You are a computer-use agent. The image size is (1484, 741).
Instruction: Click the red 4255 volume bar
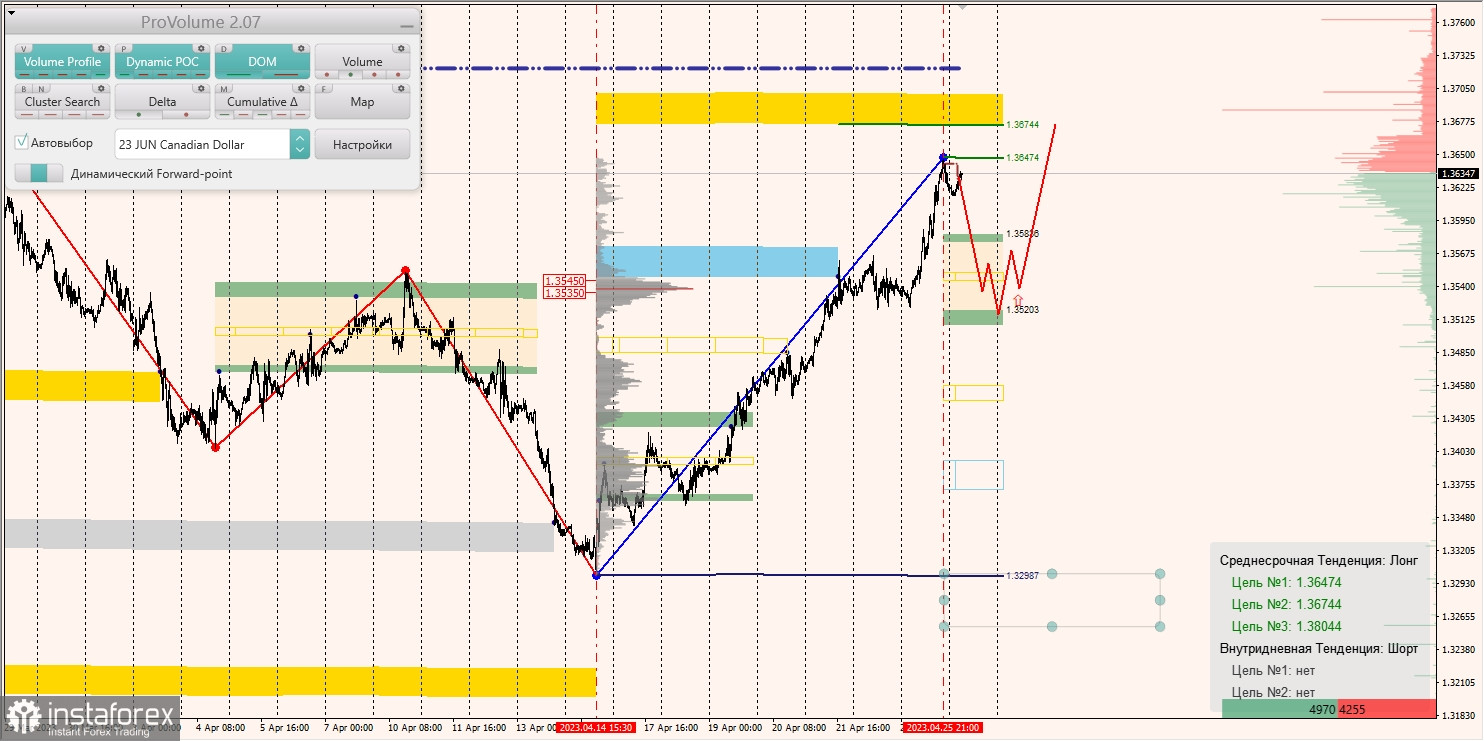[1386, 709]
